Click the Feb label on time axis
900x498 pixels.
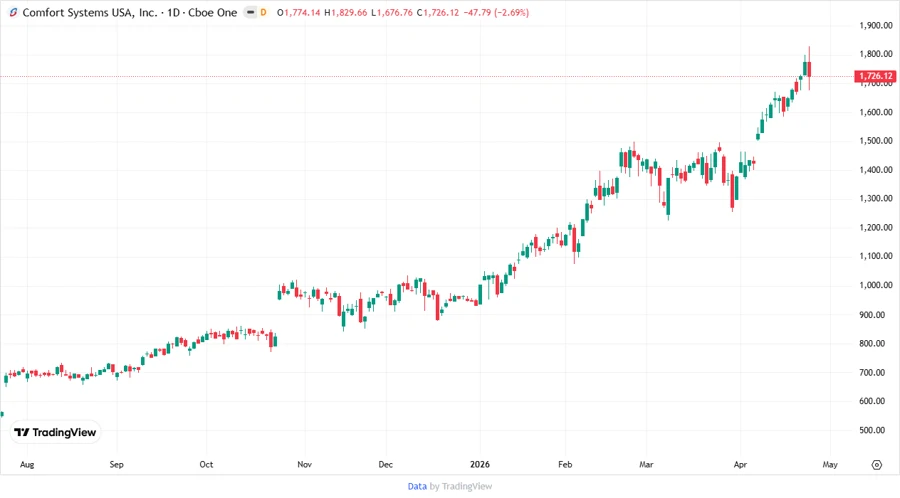coord(565,464)
